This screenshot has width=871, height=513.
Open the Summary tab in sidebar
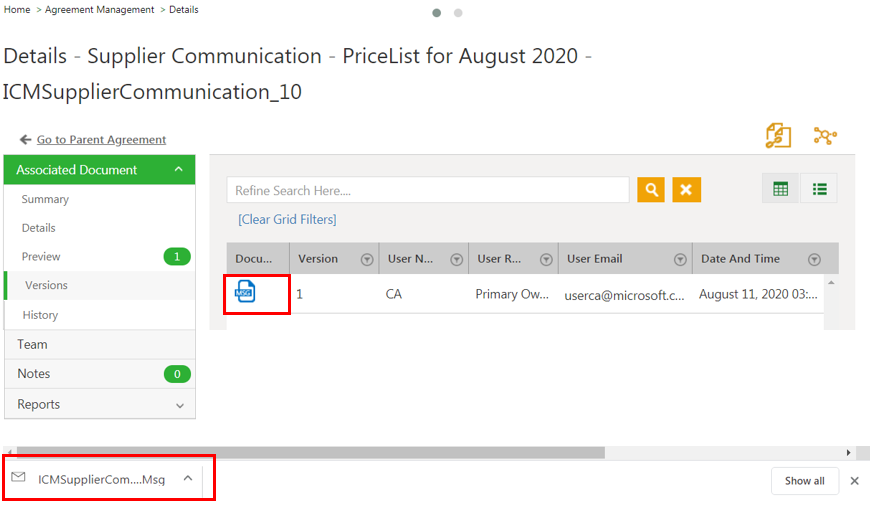click(46, 200)
